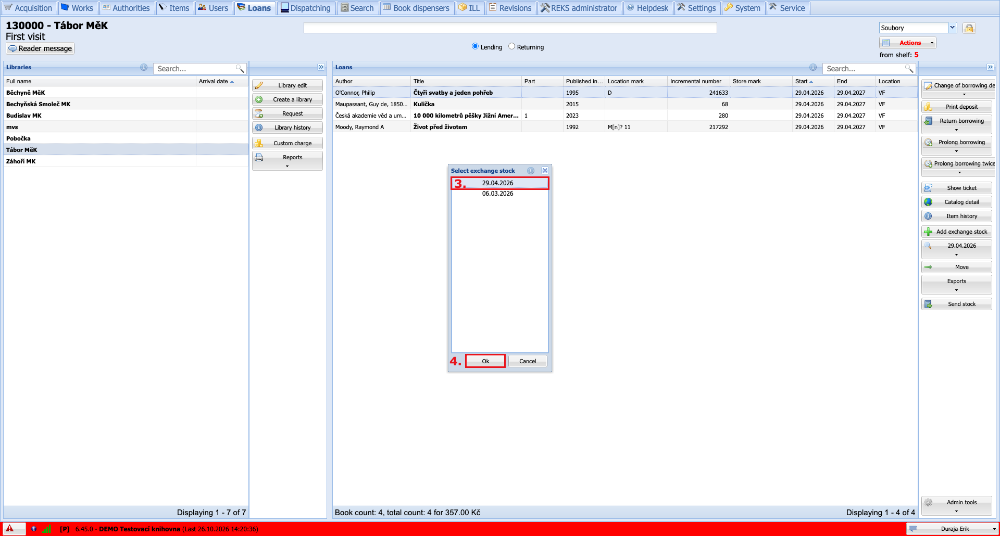This screenshot has height=536, width=1000.
Task: Open the 29.04.2026 dropdown in right toolbar
Action: coord(957,249)
